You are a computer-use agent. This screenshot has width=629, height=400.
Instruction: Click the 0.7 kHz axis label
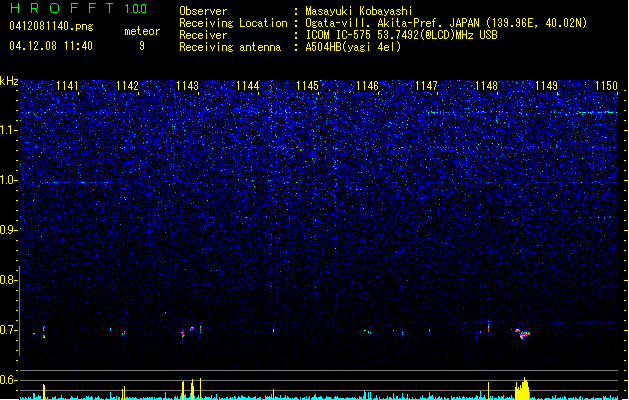pos(8,330)
